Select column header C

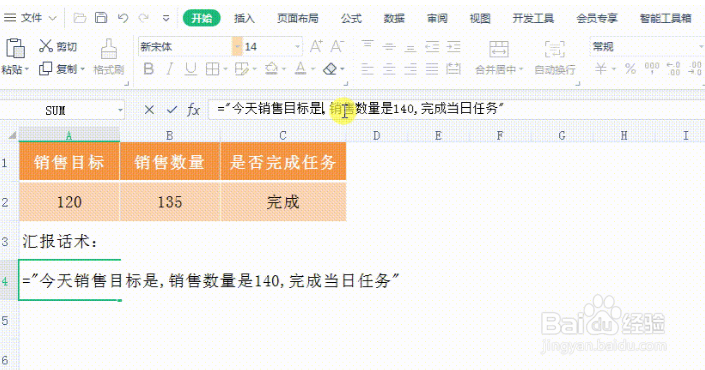coord(283,135)
